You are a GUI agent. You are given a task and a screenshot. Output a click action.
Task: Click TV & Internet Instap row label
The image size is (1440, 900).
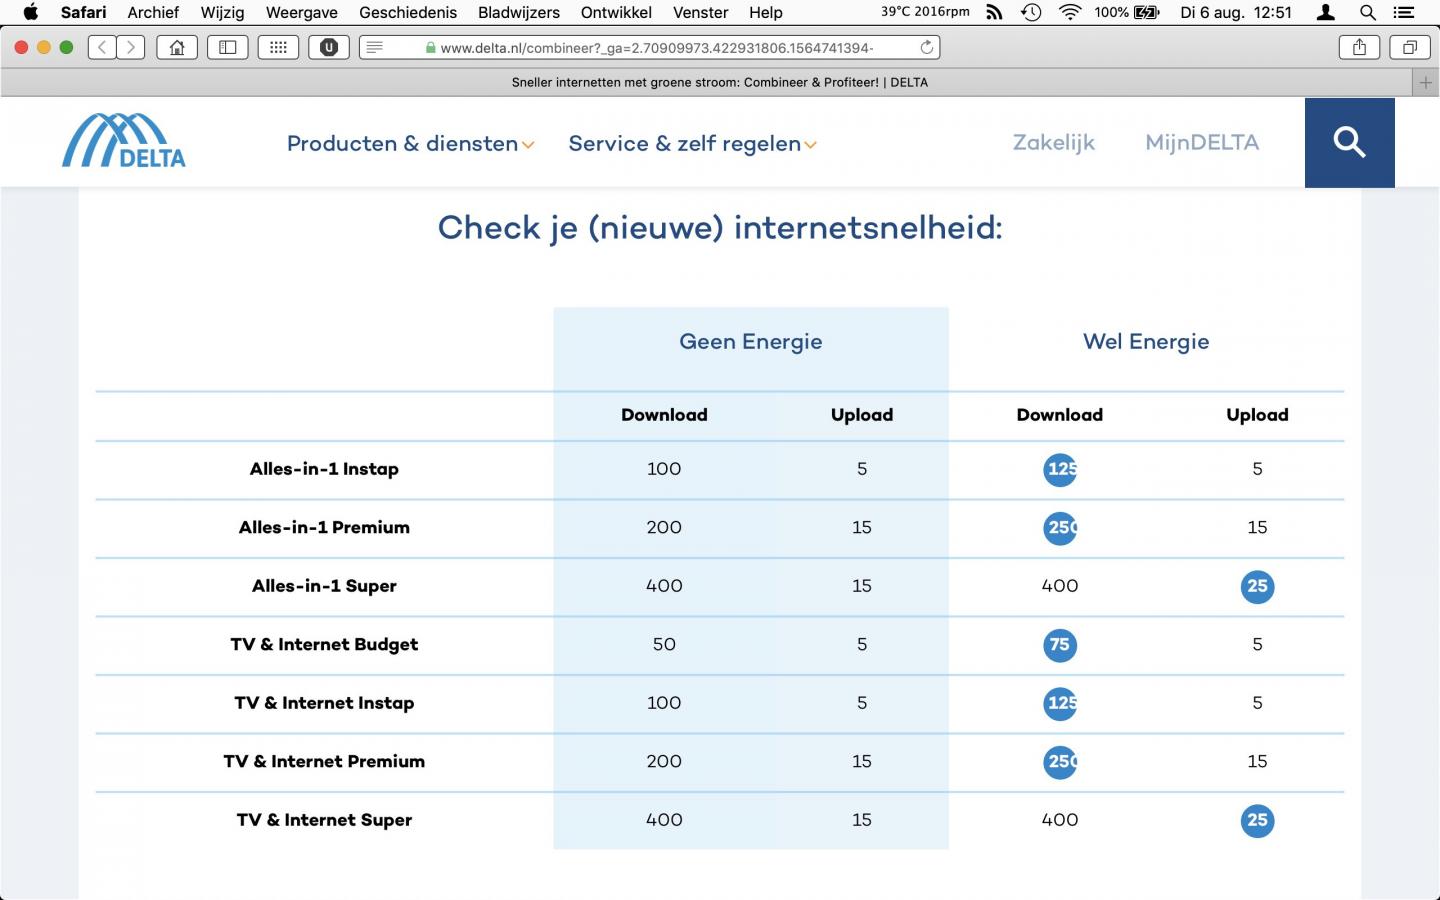[324, 703]
